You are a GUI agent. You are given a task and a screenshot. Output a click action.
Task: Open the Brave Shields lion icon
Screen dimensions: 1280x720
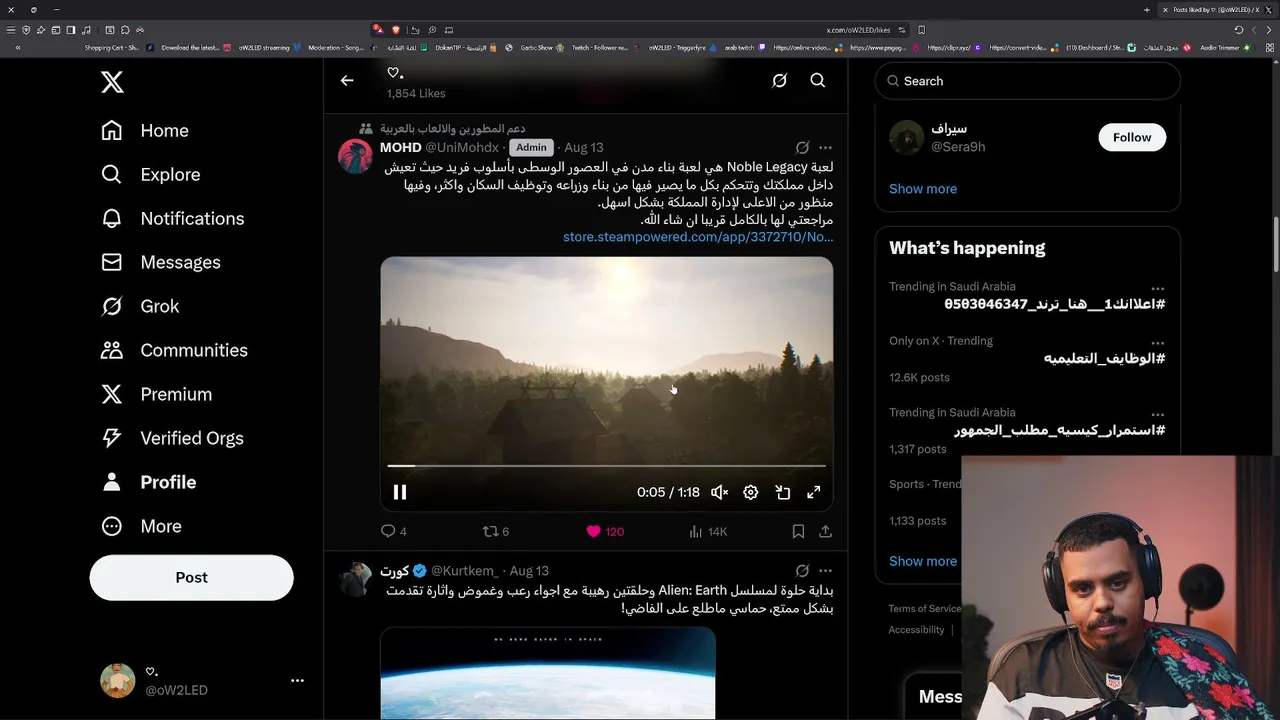396,30
